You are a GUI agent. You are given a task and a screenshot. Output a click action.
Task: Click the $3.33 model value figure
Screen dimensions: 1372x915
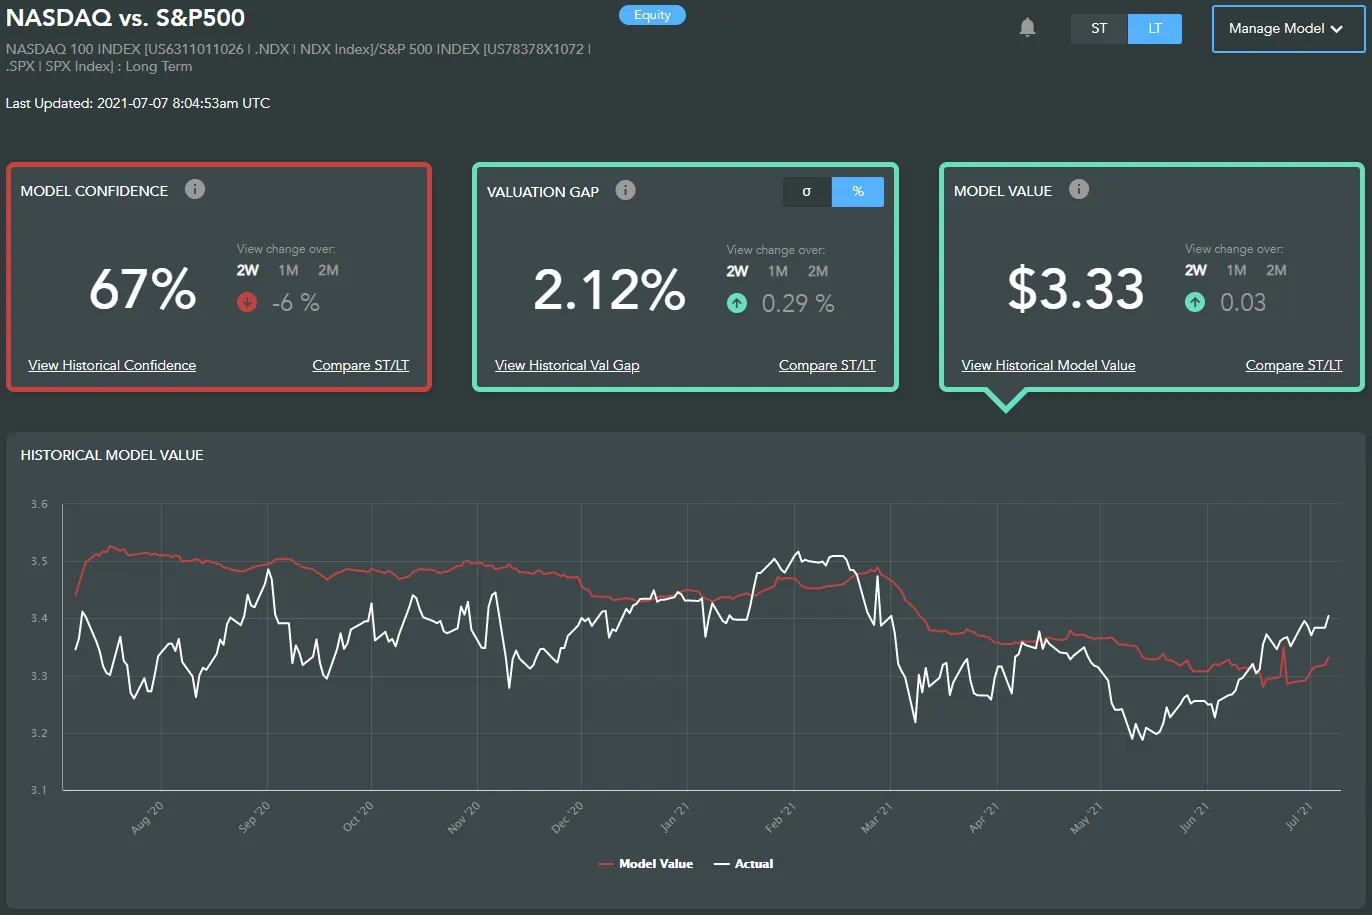click(x=1076, y=289)
